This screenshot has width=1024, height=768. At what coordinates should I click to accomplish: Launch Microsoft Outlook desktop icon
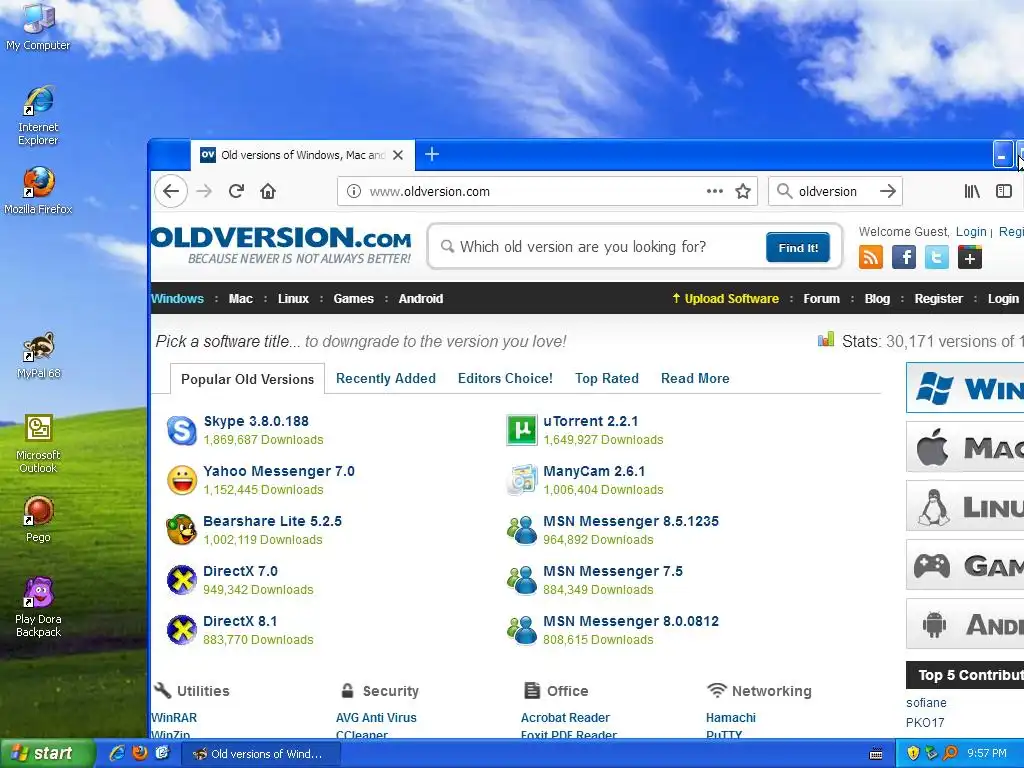[38, 443]
